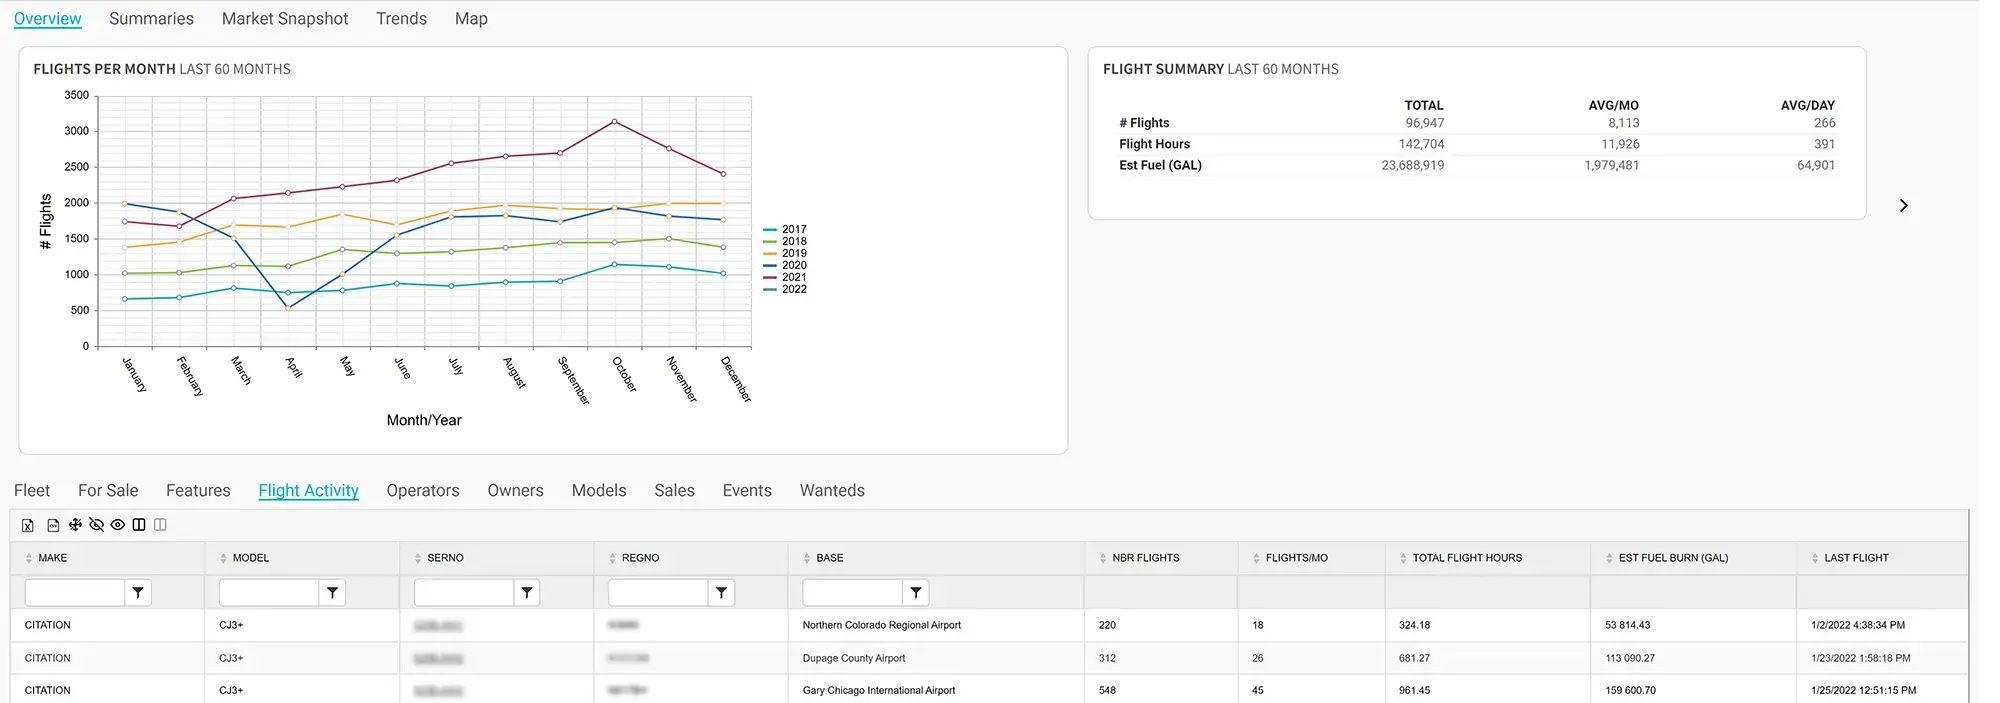Click the 2020 legend color marker
The height and width of the screenshot is (703, 2000).
tap(770, 266)
